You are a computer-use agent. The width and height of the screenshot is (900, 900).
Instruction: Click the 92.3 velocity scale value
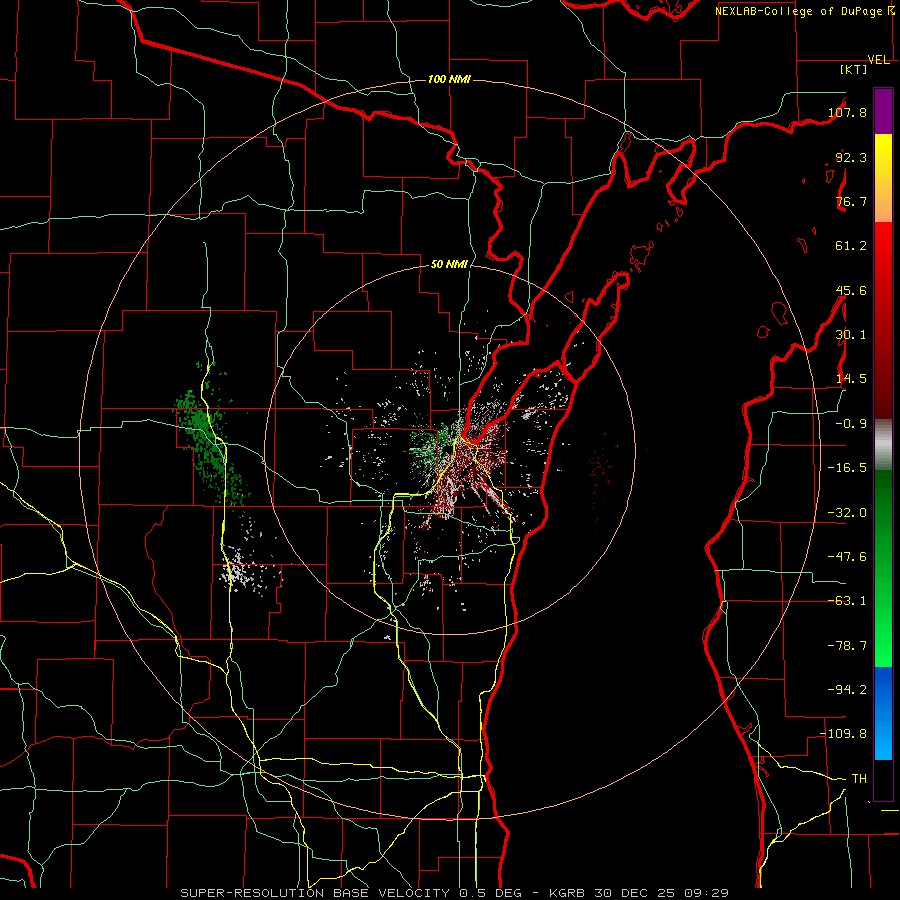tap(851, 157)
